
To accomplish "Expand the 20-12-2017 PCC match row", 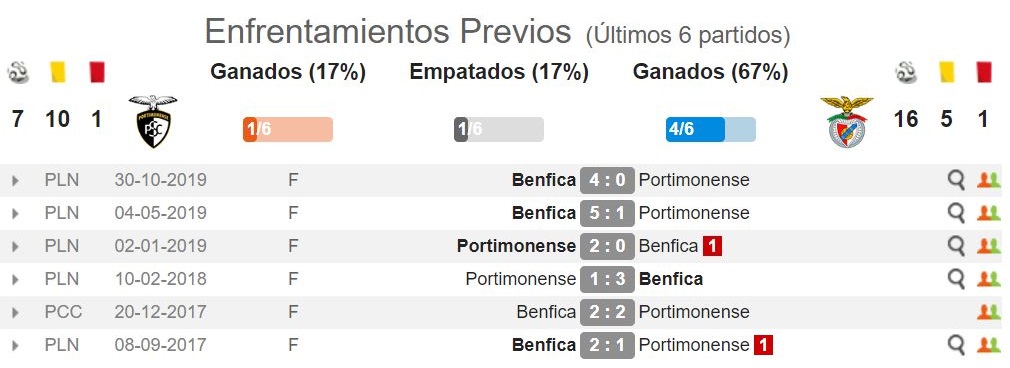I will click(15, 313).
